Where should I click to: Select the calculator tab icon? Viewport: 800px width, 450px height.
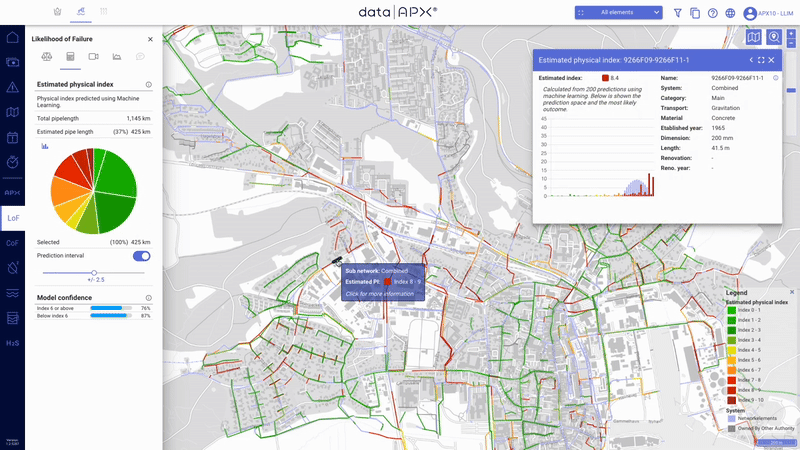(71, 57)
